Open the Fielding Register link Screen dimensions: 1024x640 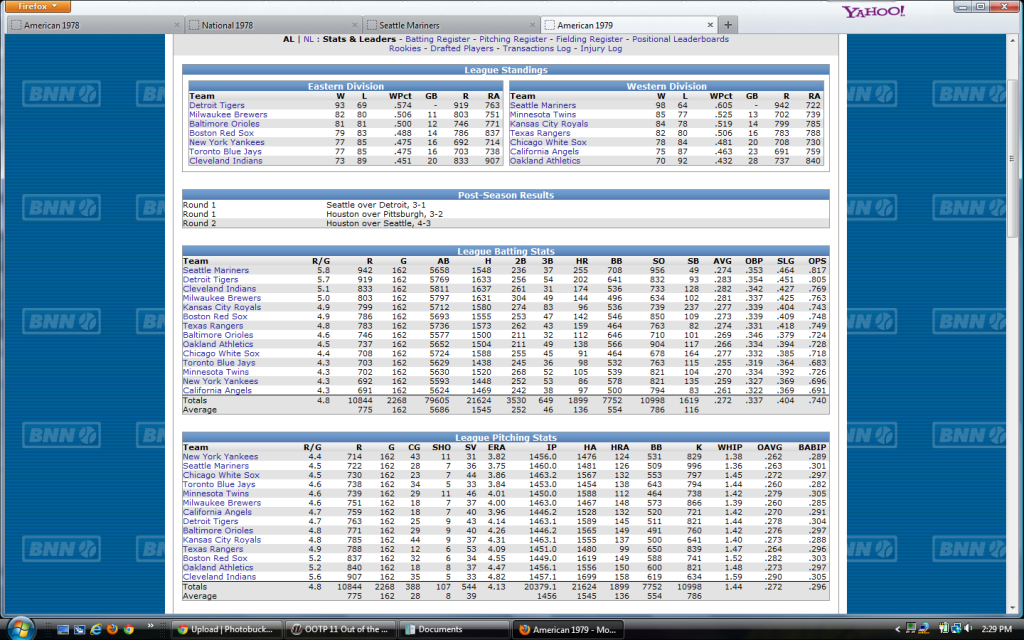tap(589, 39)
